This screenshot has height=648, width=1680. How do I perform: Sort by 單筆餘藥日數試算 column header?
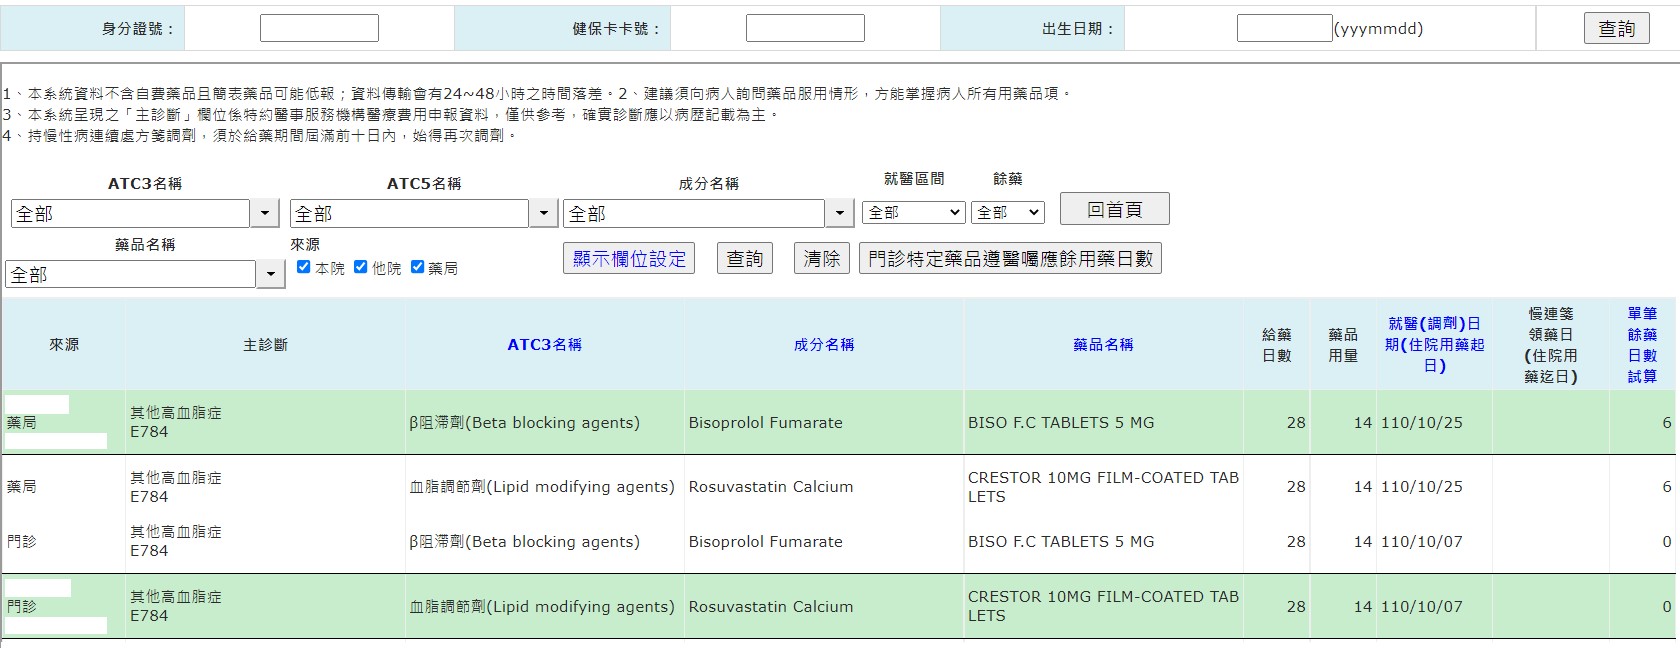(1642, 344)
